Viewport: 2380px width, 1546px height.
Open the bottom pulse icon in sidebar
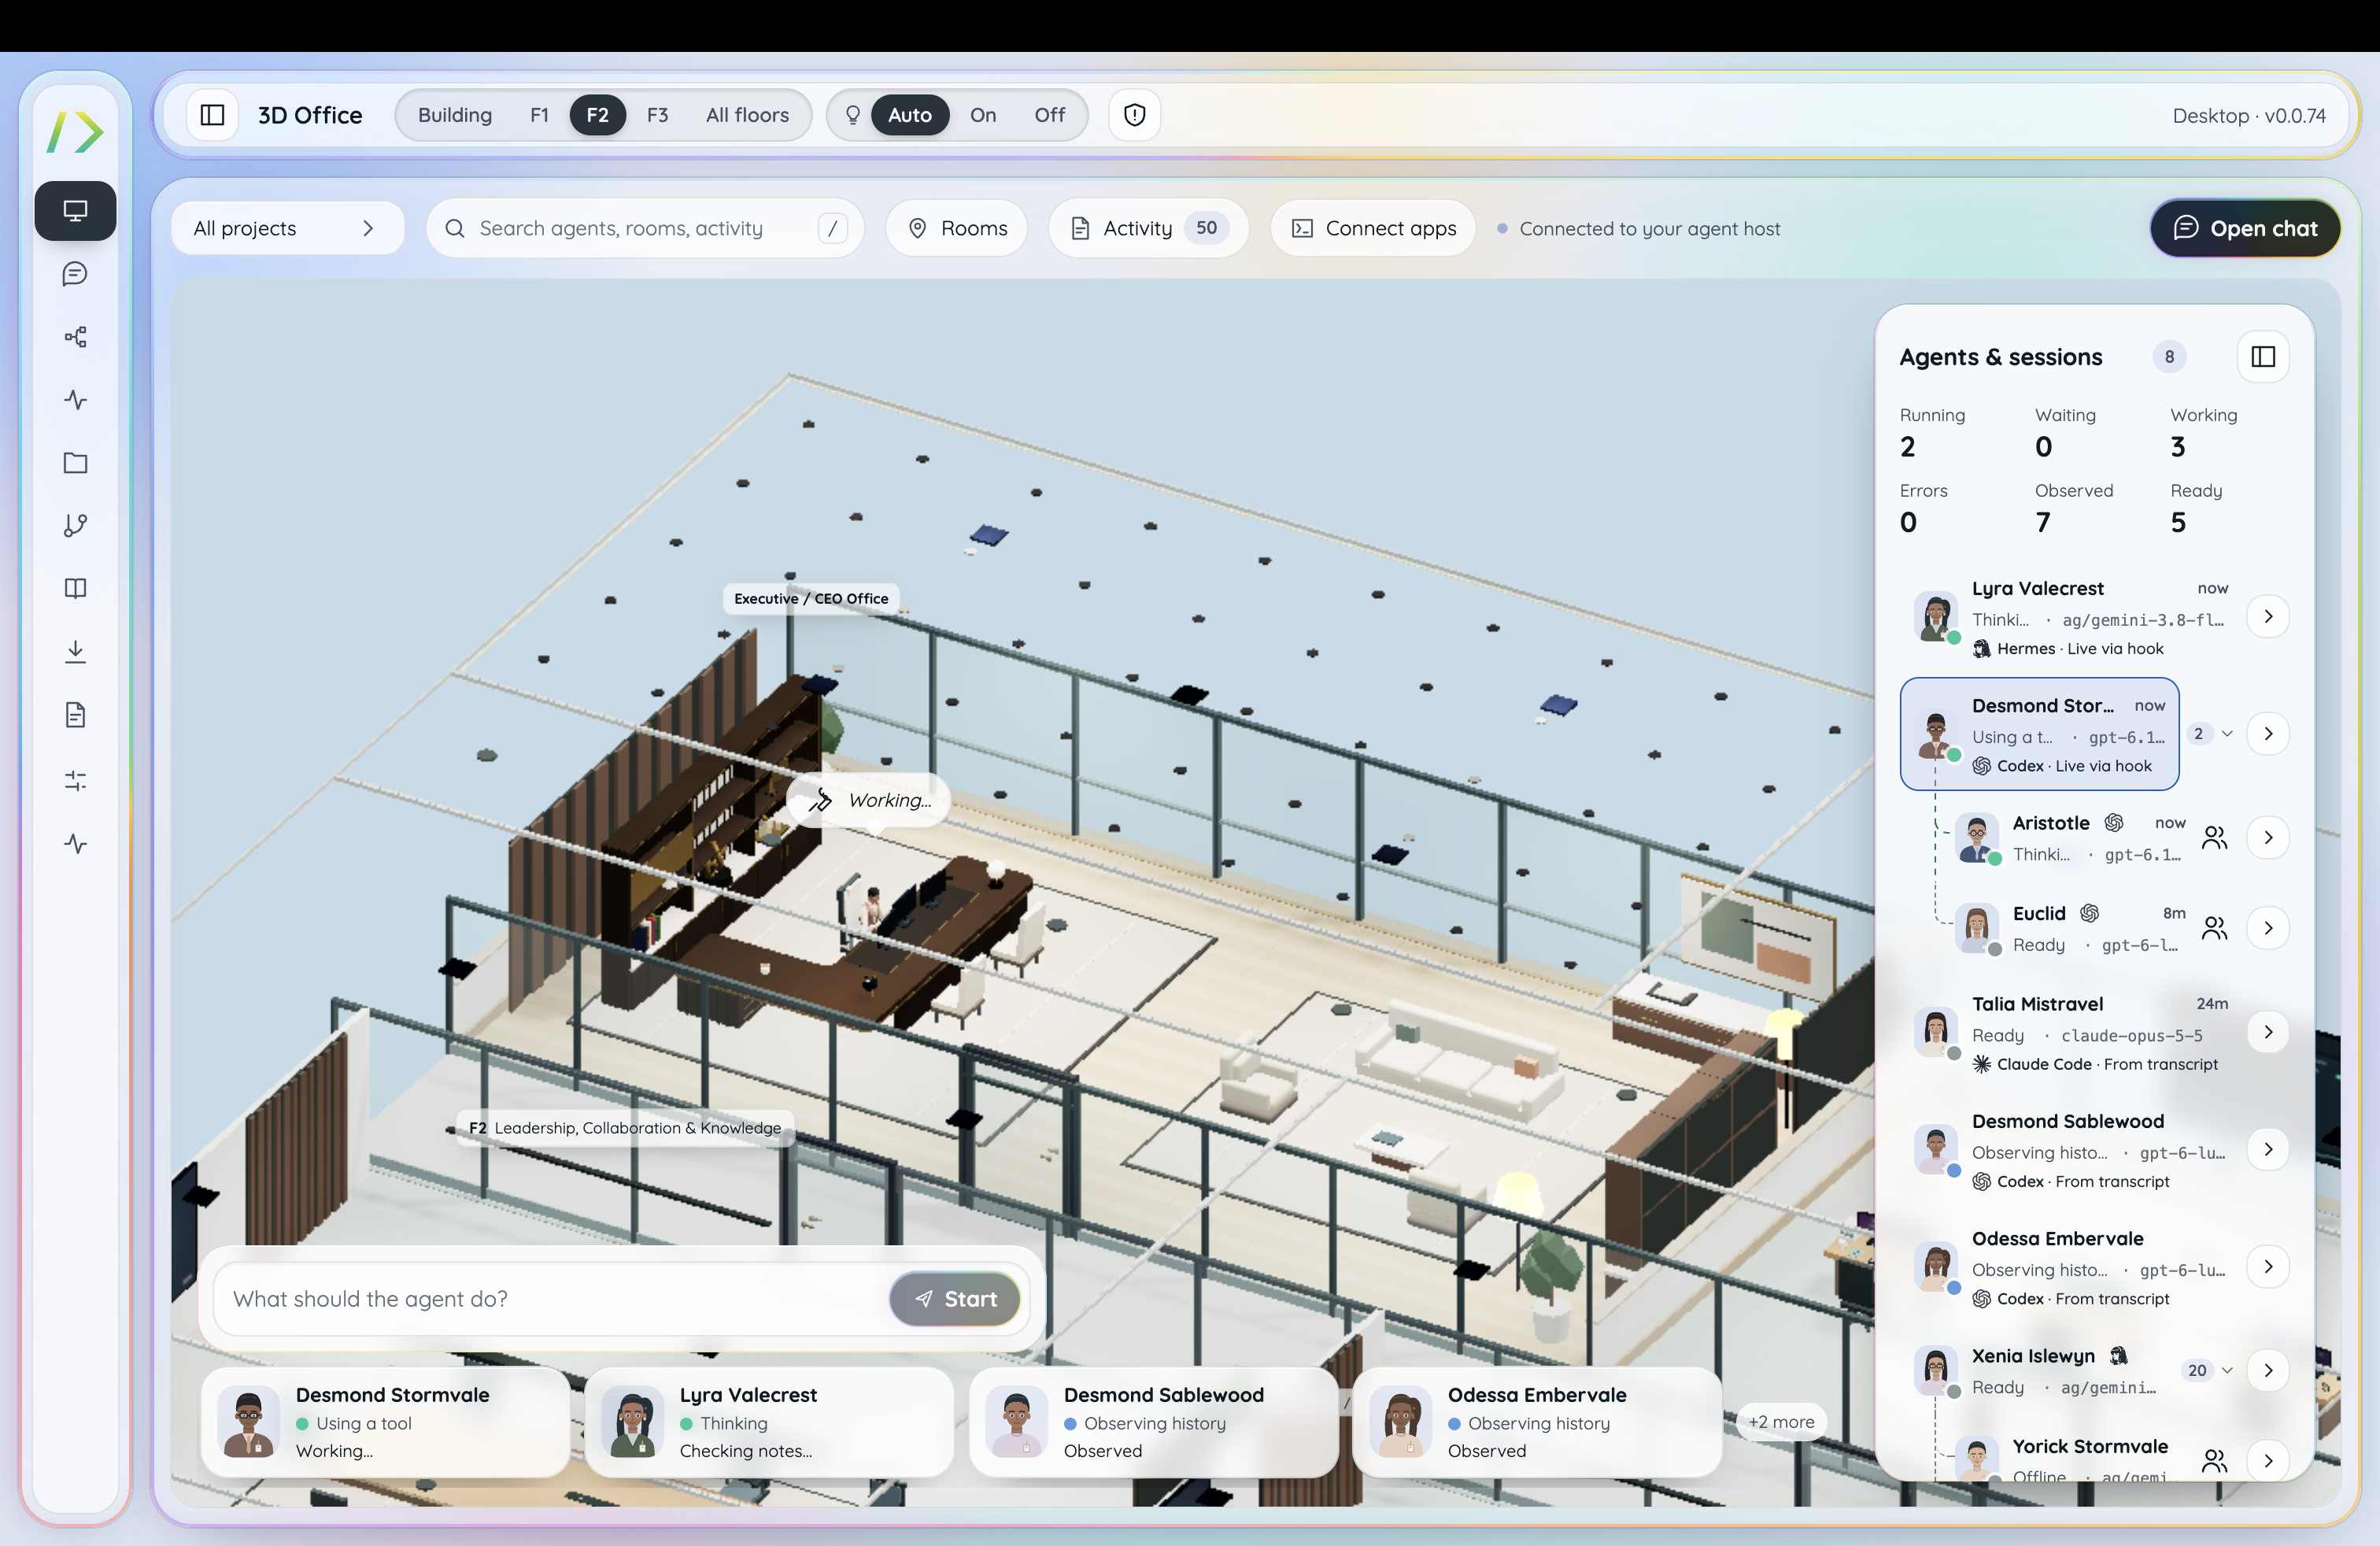[75, 844]
